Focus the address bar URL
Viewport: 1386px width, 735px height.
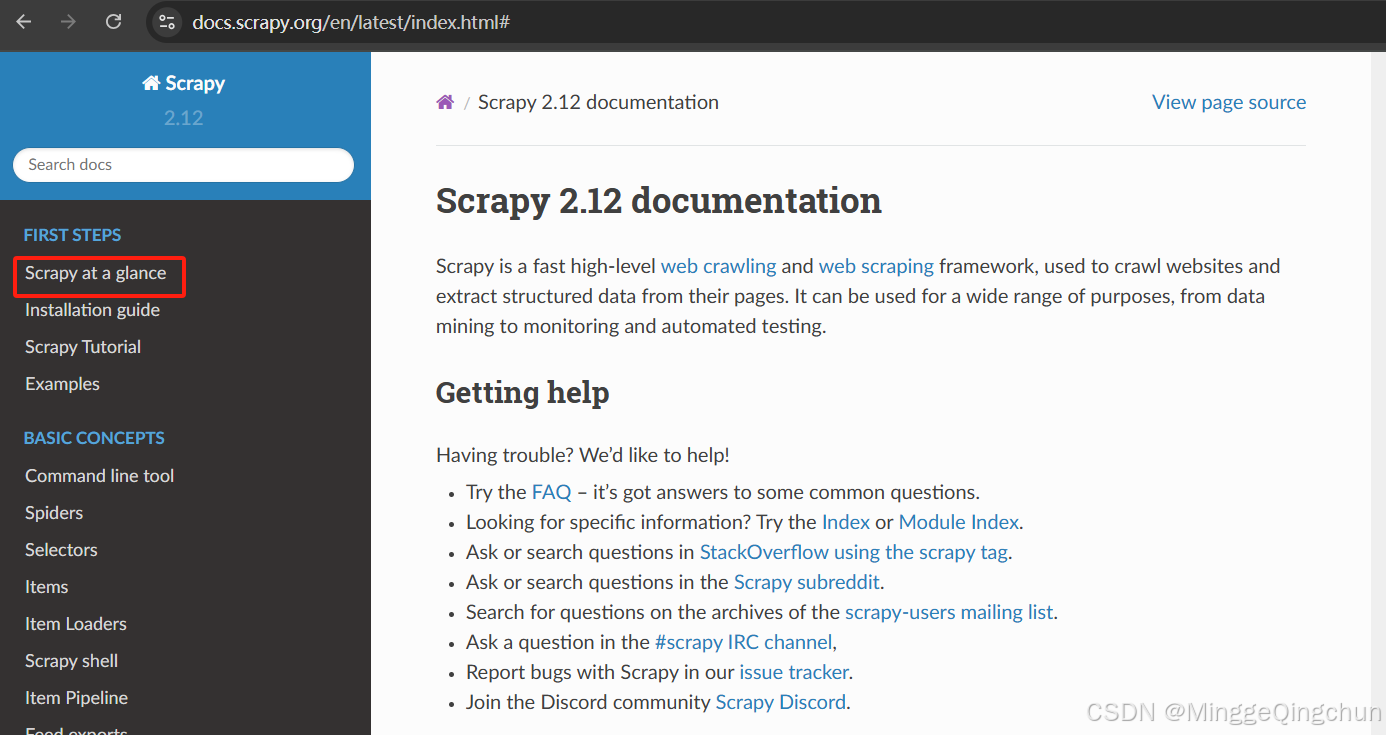click(351, 21)
